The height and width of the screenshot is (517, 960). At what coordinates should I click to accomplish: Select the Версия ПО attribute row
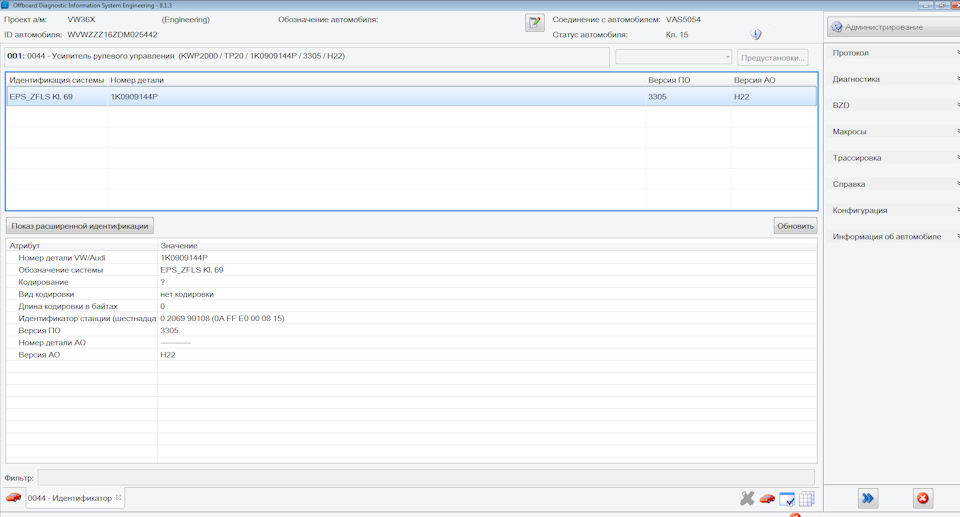pyautogui.click(x=411, y=331)
